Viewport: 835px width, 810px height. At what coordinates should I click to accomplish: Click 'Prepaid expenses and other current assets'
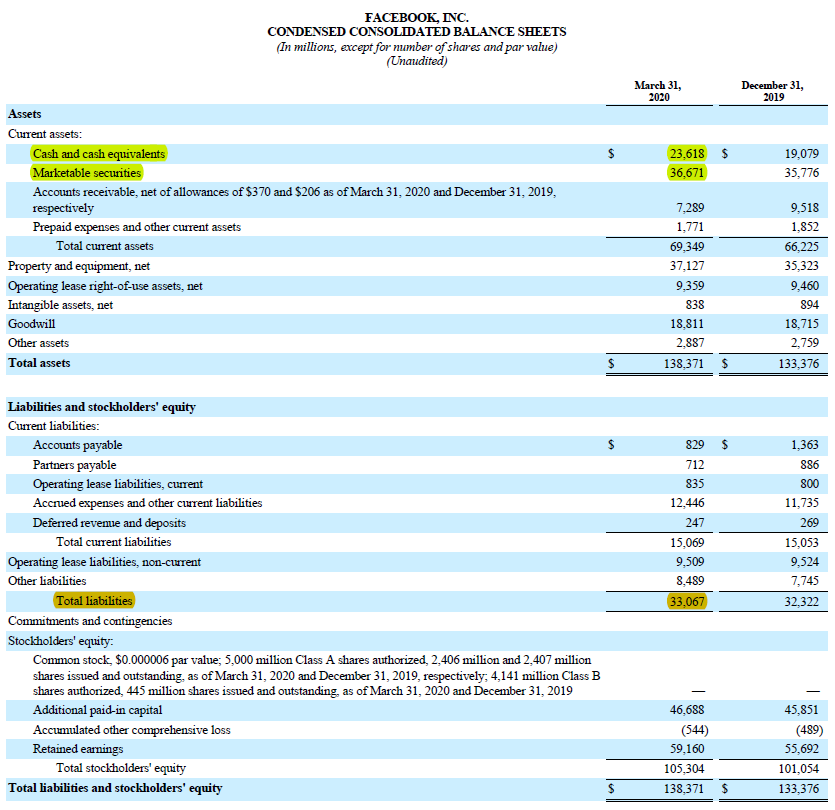point(137,227)
